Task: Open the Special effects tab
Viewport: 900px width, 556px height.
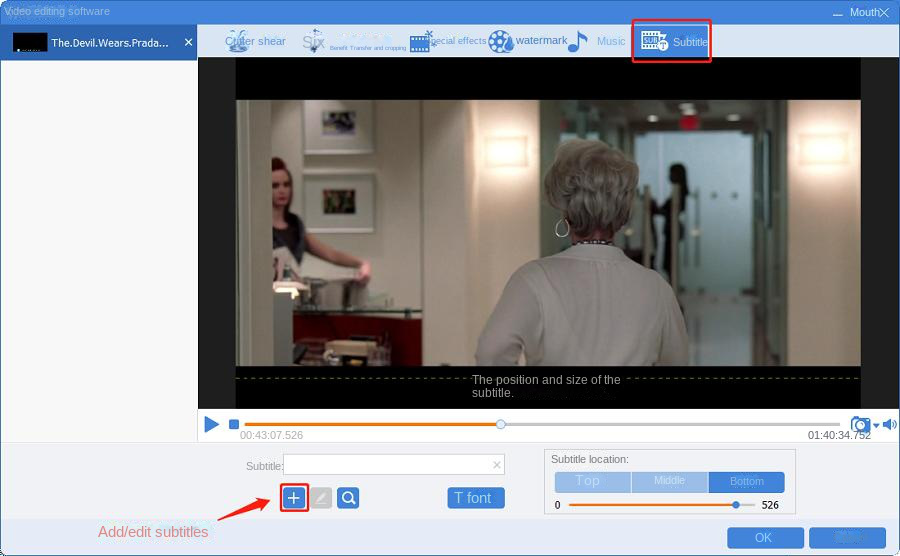Action: click(448, 41)
